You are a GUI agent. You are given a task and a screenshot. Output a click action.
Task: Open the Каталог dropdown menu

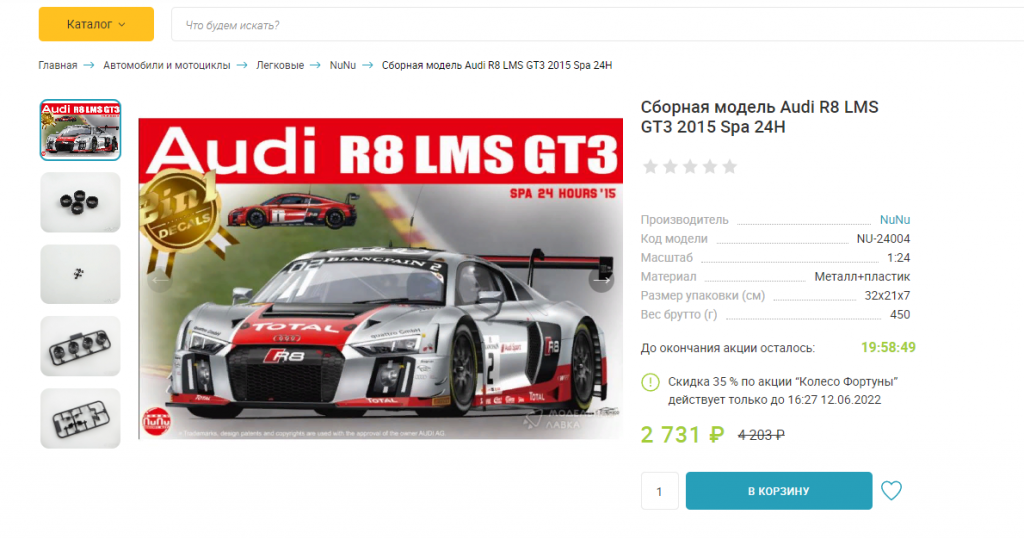(96, 24)
